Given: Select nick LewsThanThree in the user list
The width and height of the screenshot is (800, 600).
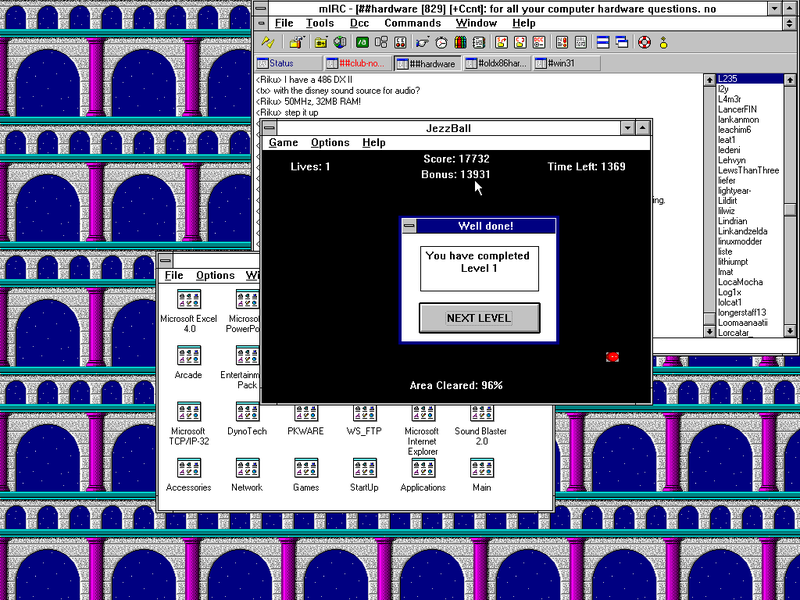Looking at the screenshot, I should point(748,170).
